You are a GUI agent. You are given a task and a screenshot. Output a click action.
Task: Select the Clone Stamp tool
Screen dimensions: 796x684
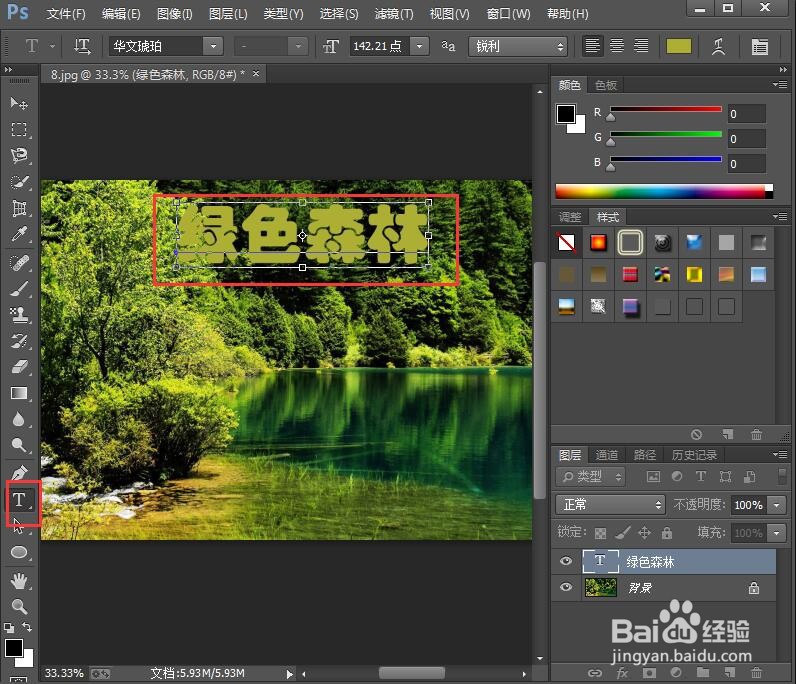19,315
